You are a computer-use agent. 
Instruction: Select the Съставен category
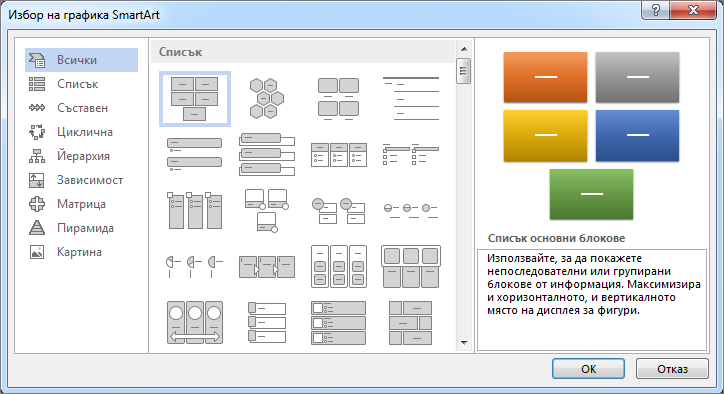(81, 108)
